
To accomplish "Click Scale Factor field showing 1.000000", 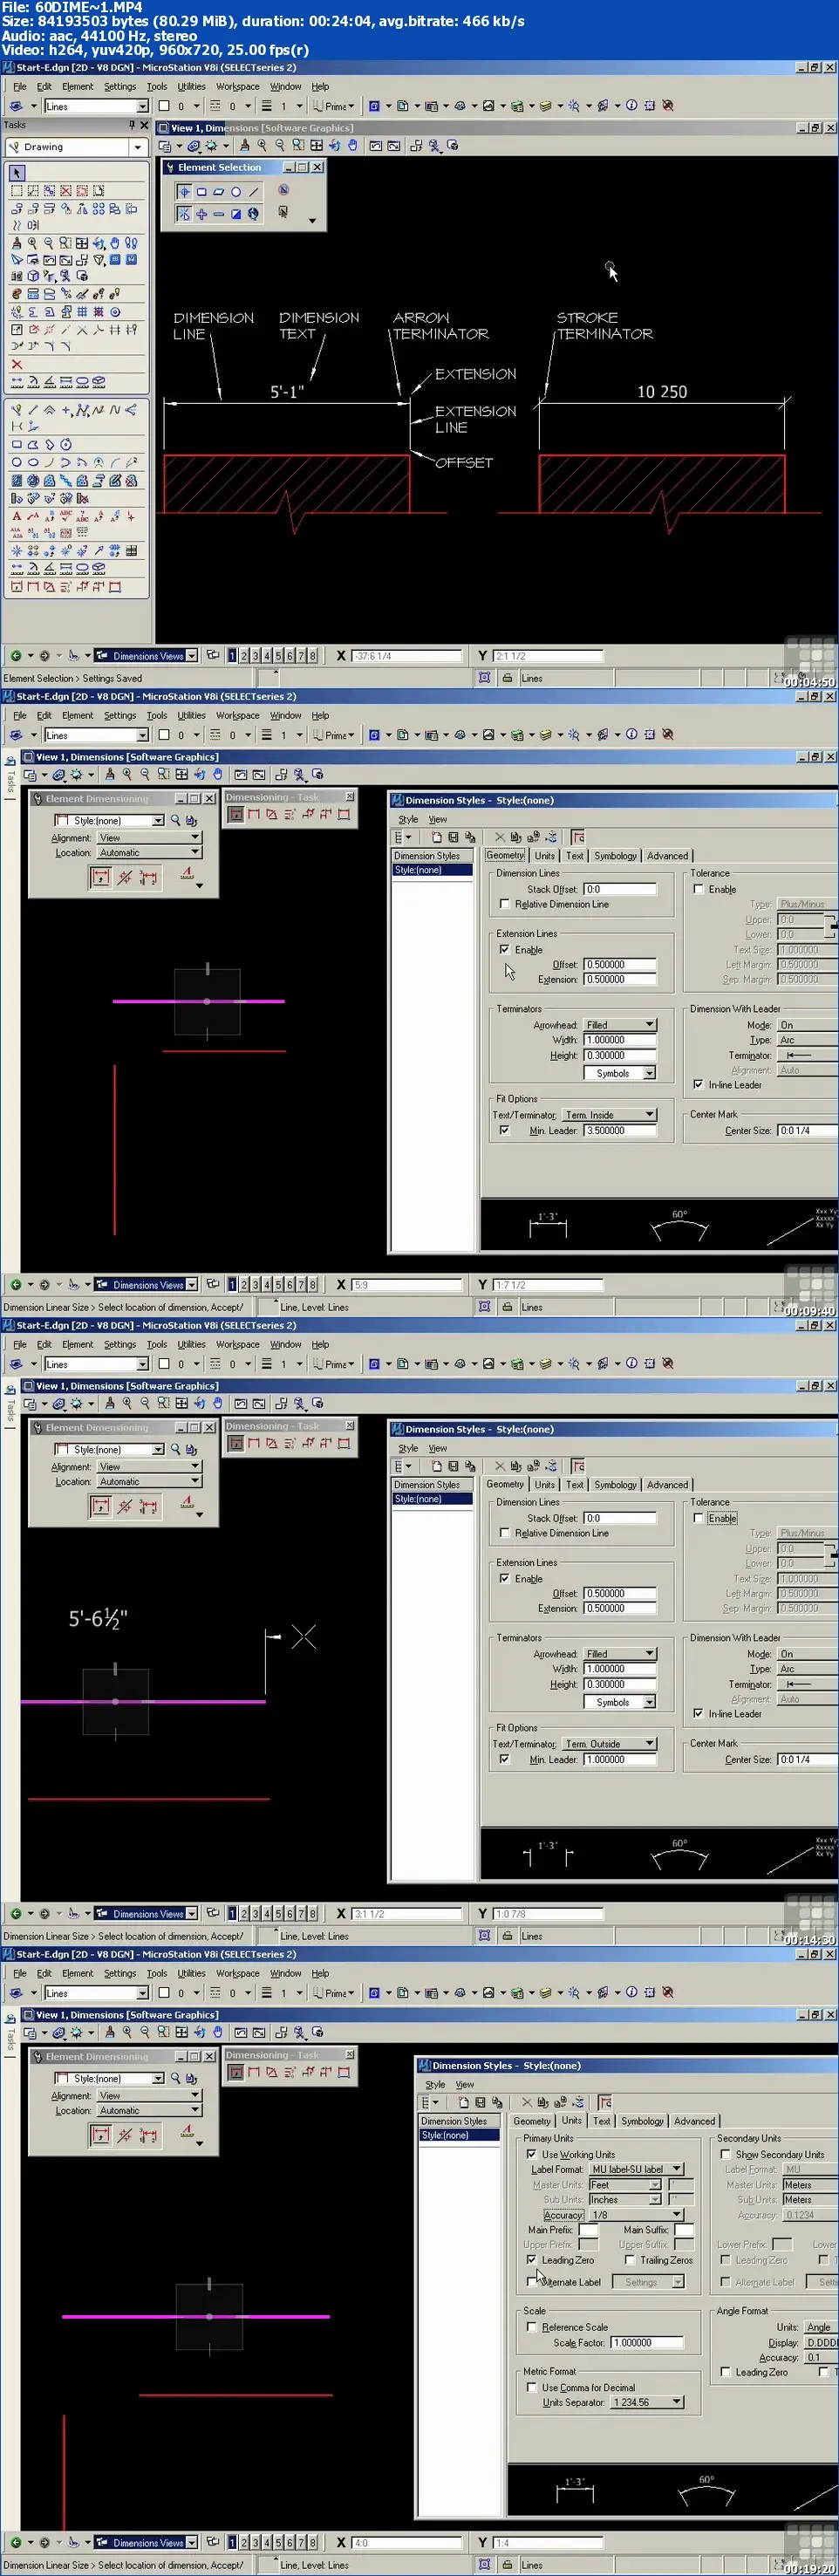I will click(647, 2342).
